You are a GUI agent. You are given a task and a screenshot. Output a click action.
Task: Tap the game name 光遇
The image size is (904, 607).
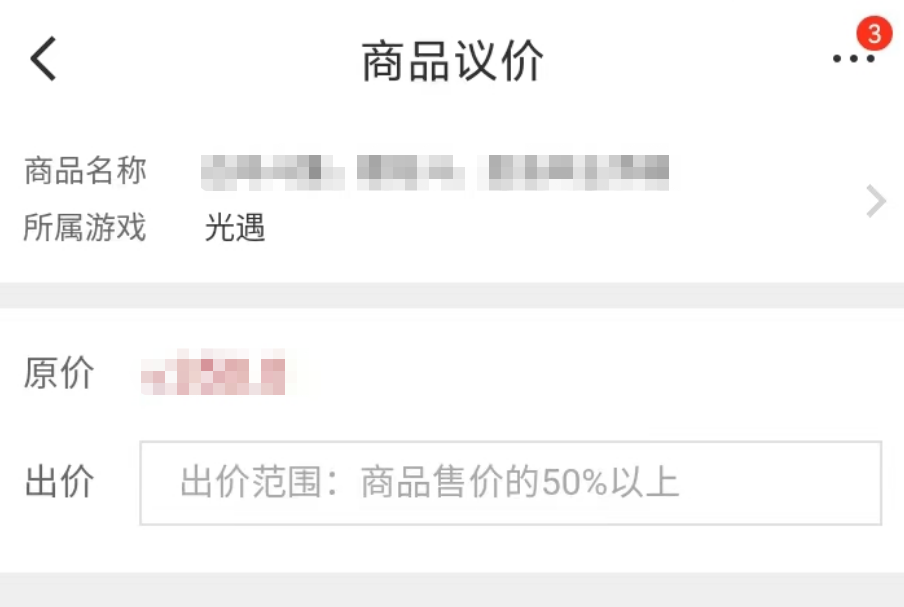click(235, 227)
